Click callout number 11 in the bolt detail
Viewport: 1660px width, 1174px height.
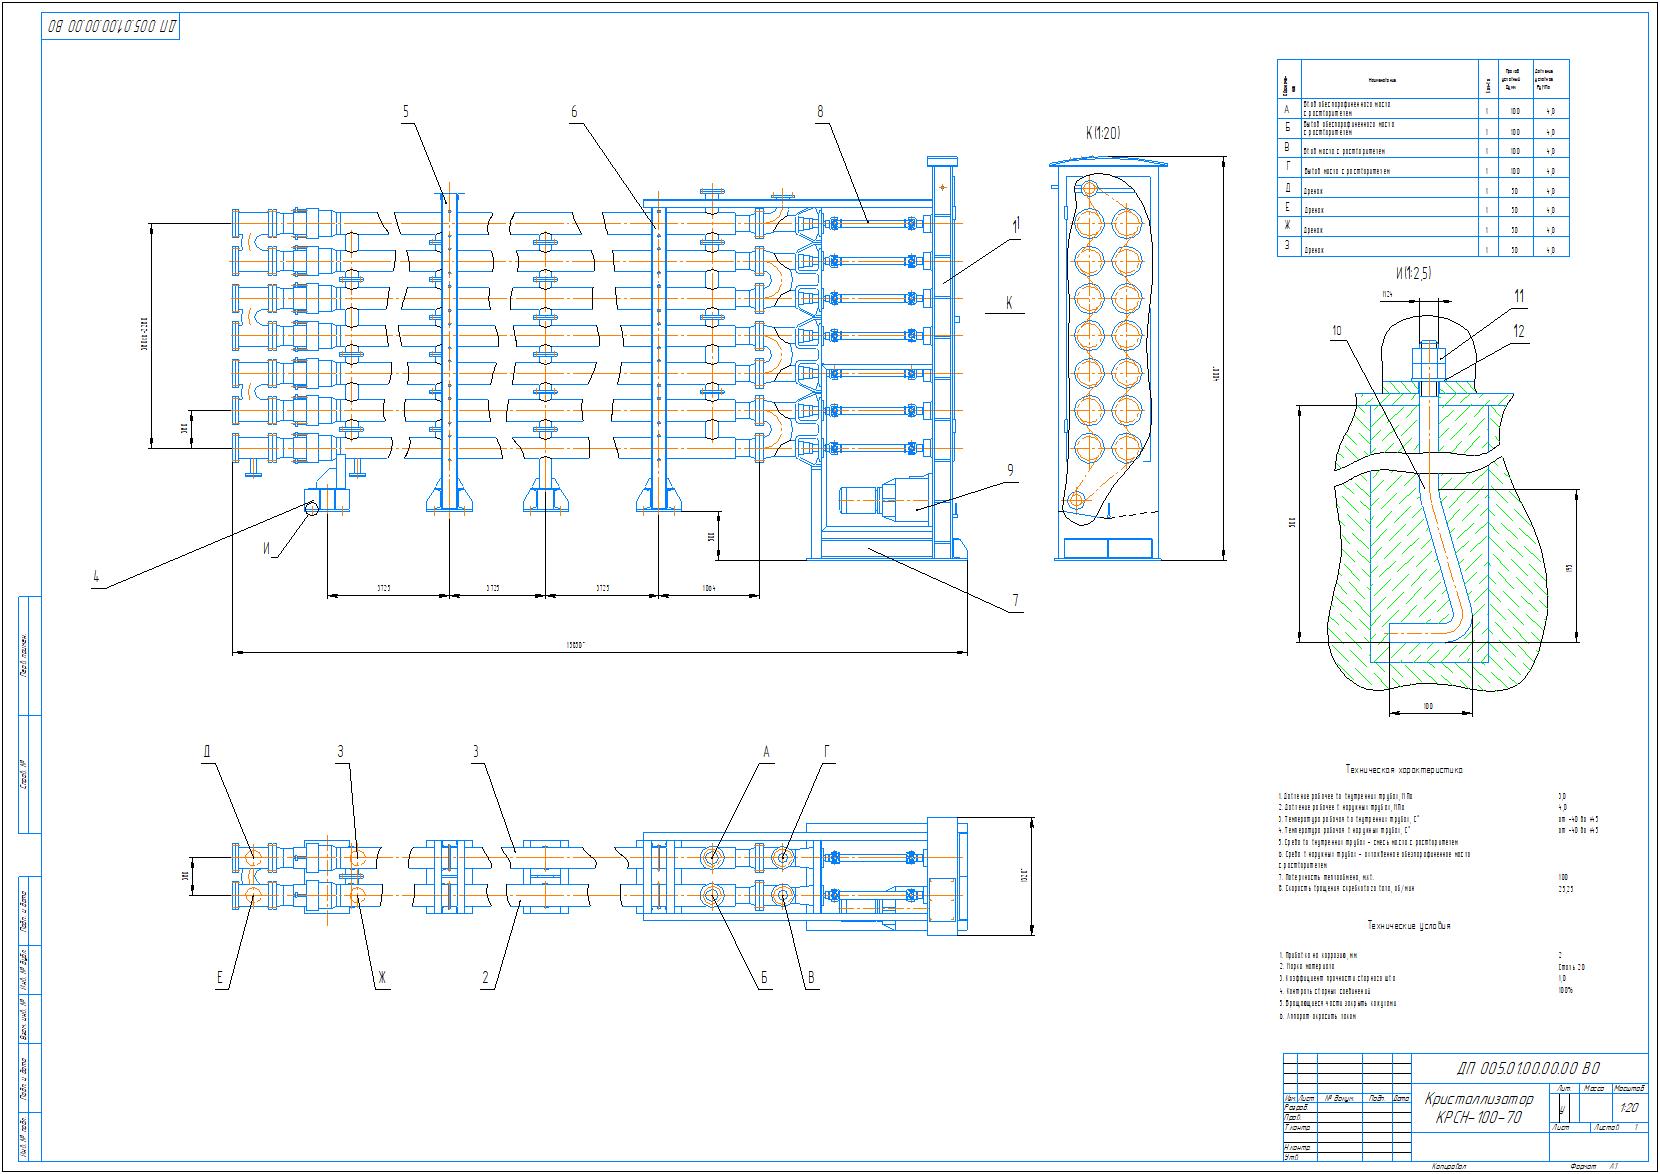pos(1519,296)
